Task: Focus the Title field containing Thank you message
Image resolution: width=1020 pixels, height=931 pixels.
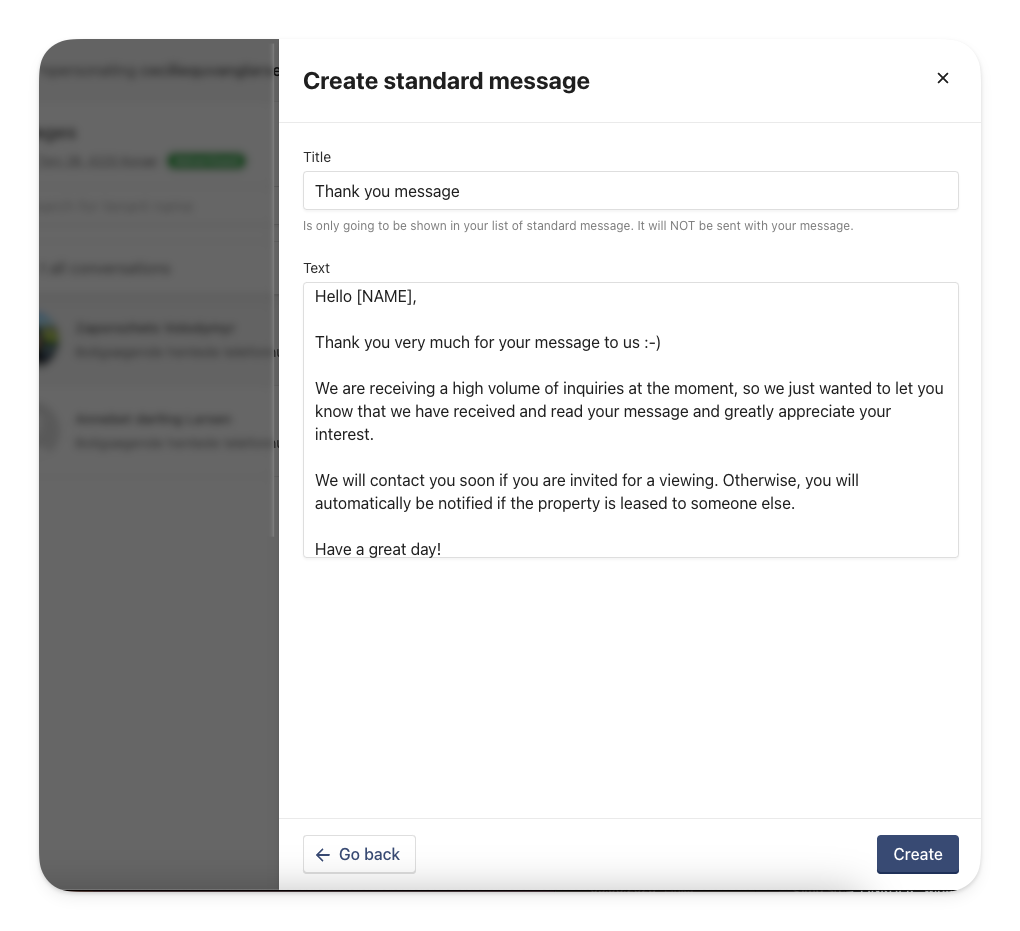Action: [630, 191]
